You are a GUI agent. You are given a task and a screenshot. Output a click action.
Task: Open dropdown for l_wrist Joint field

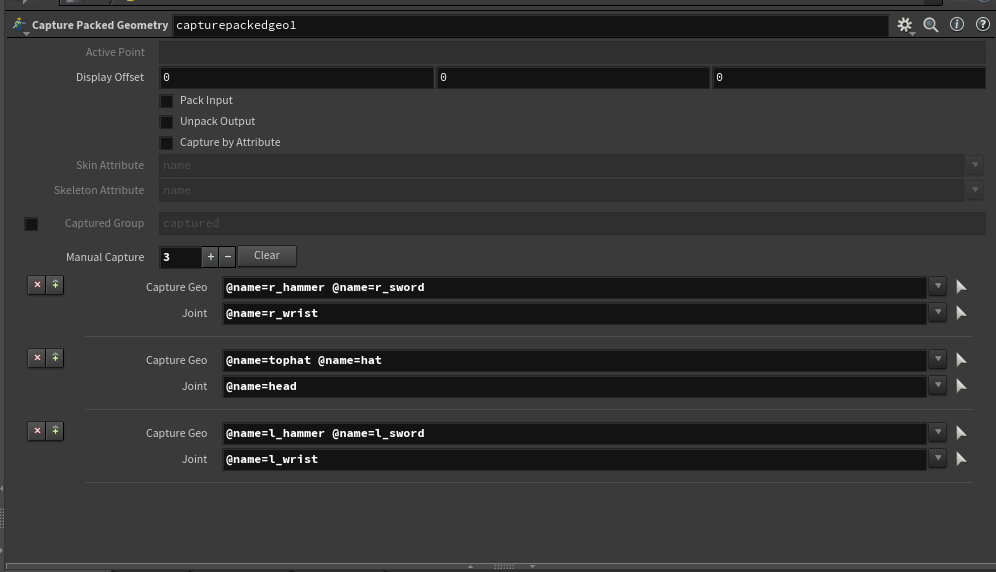pyautogui.click(x=938, y=459)
